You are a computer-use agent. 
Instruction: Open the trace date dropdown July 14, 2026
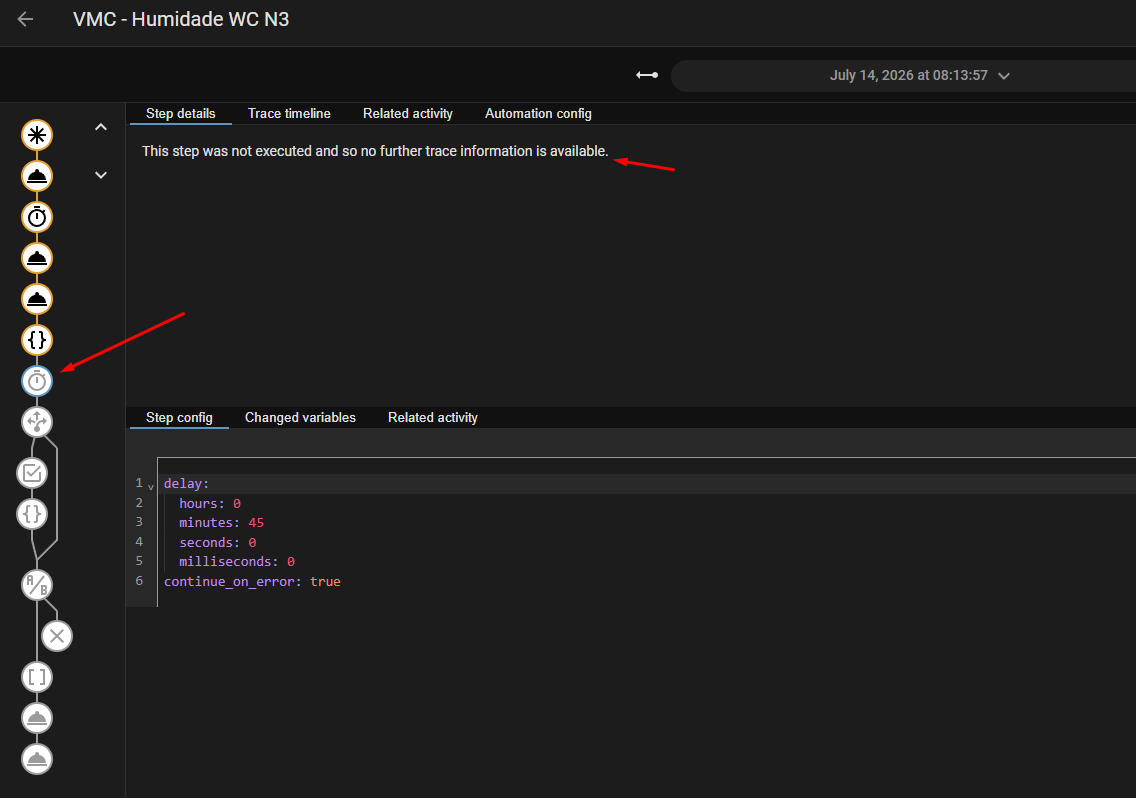919,75
